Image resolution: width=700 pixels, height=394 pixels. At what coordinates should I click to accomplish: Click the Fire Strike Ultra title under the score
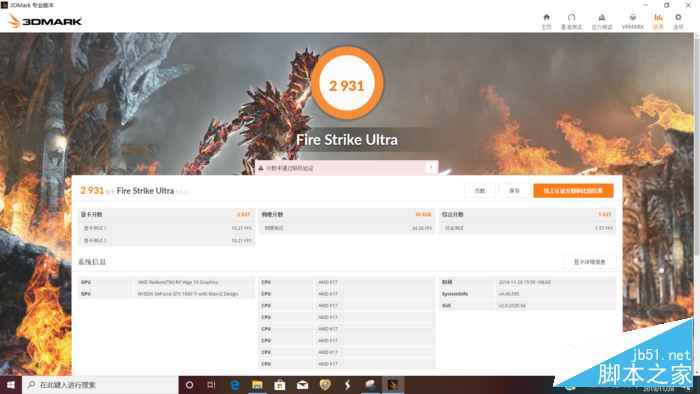pyautogui.click(x=347, y=140)
